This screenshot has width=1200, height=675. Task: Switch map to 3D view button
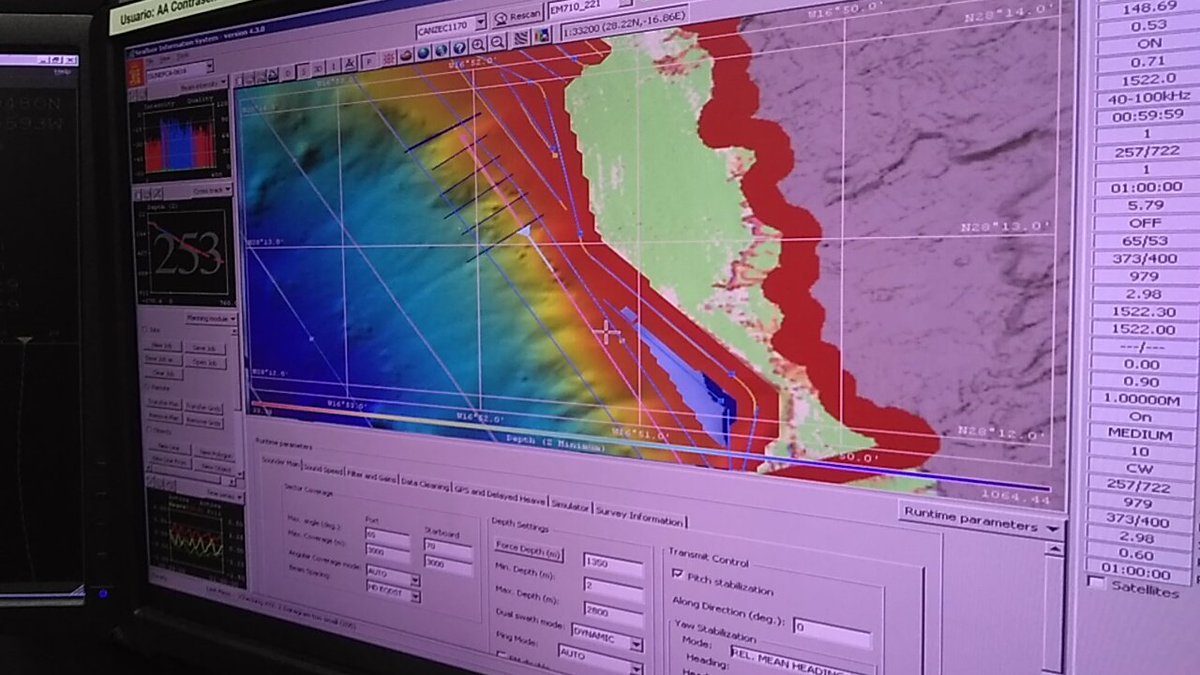click(x=320, y=69)
